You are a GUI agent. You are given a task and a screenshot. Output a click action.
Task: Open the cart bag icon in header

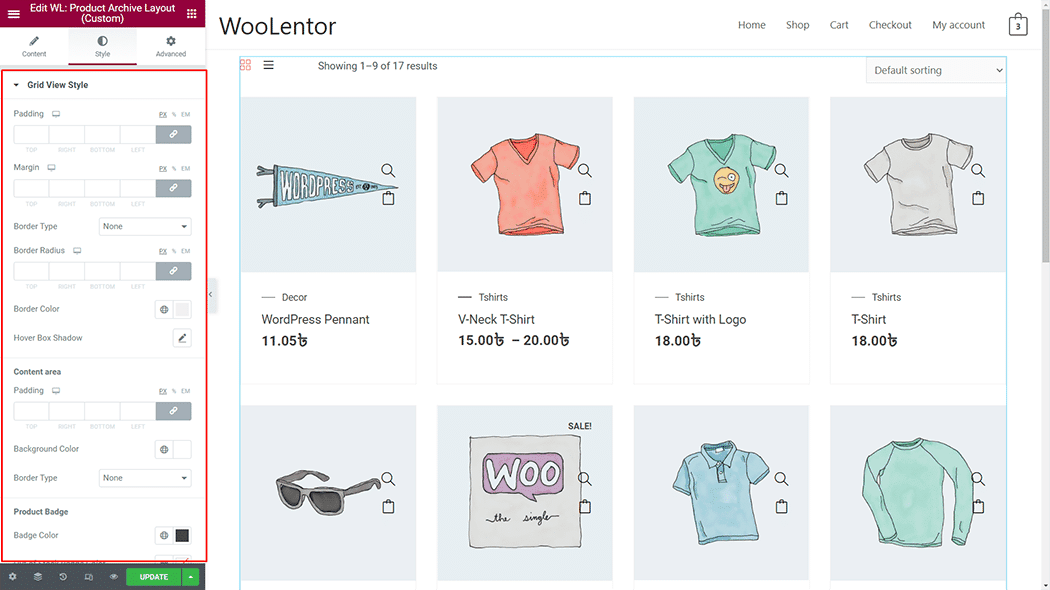point(1018,25)
